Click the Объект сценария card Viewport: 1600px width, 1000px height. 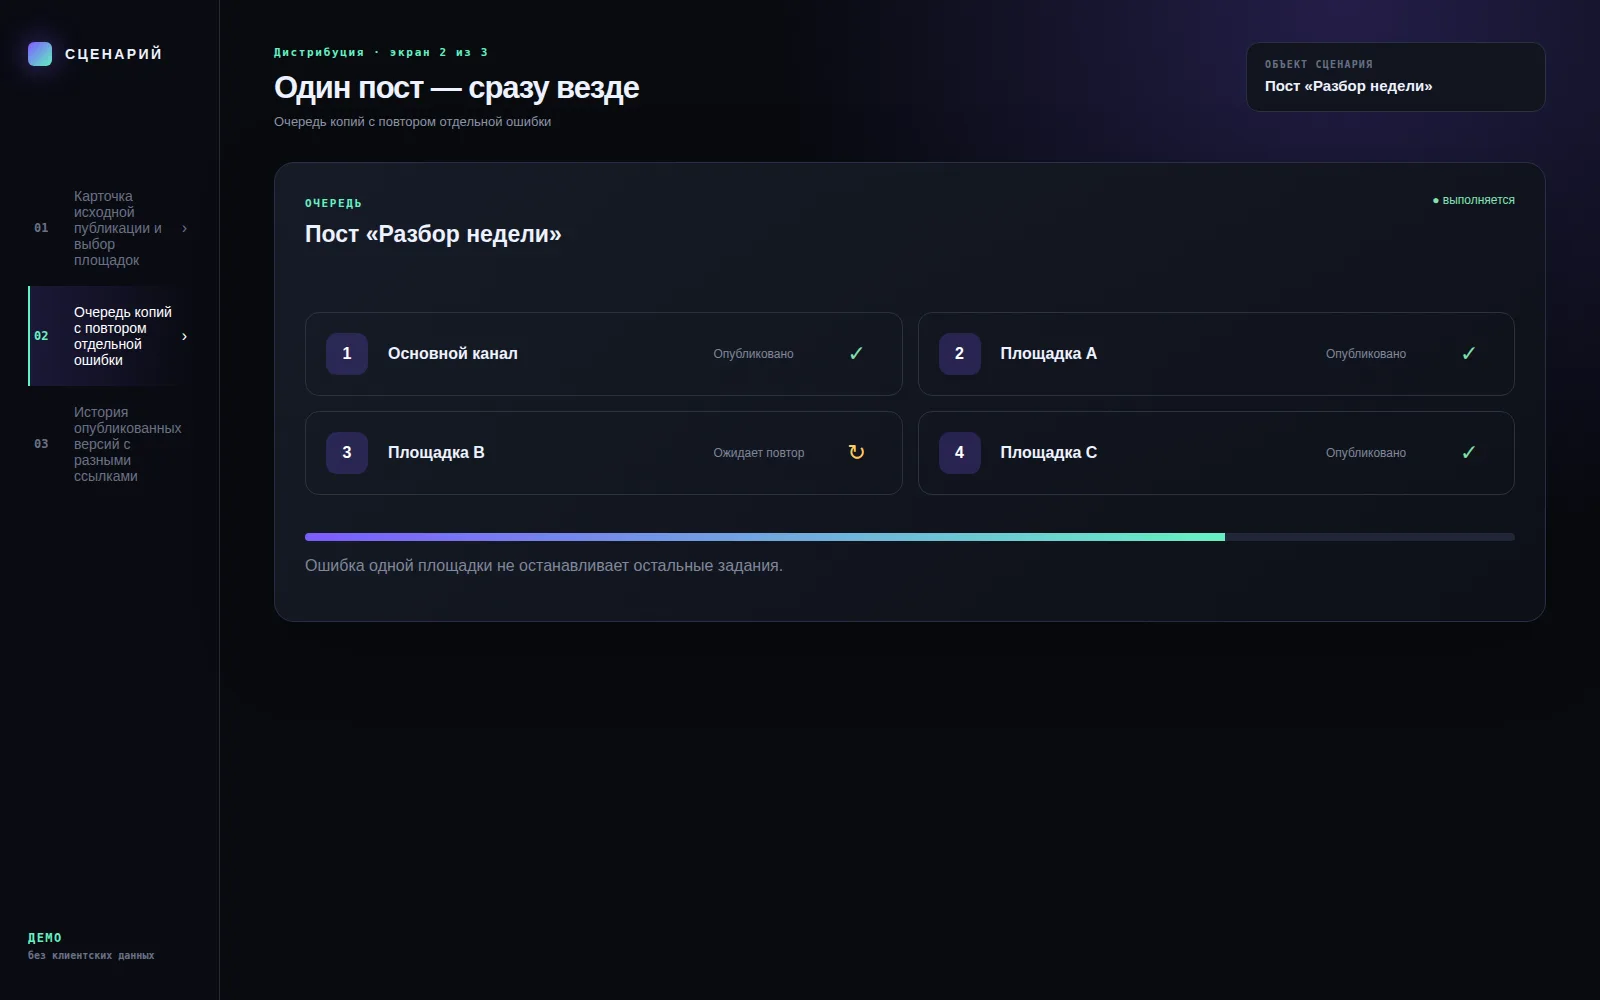click(1395, 77)
